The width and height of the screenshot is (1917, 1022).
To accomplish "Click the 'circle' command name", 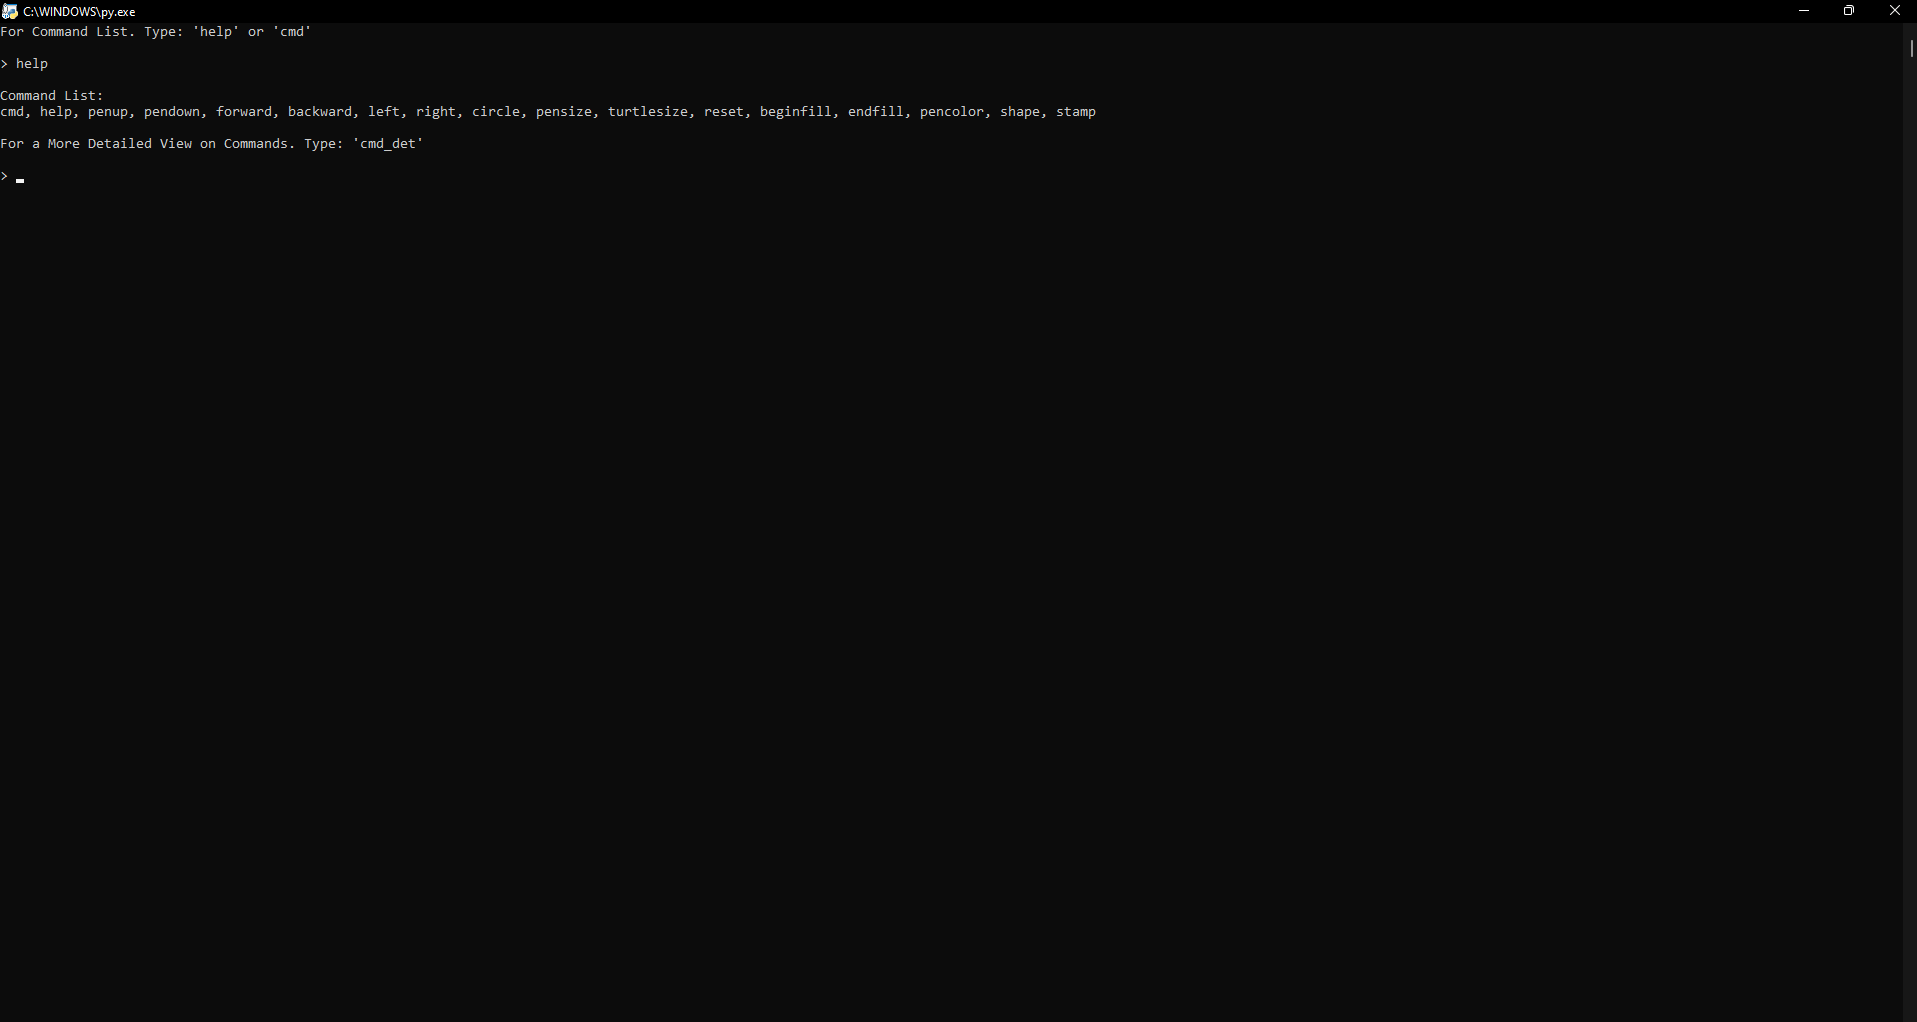I will tap(496, 112).
